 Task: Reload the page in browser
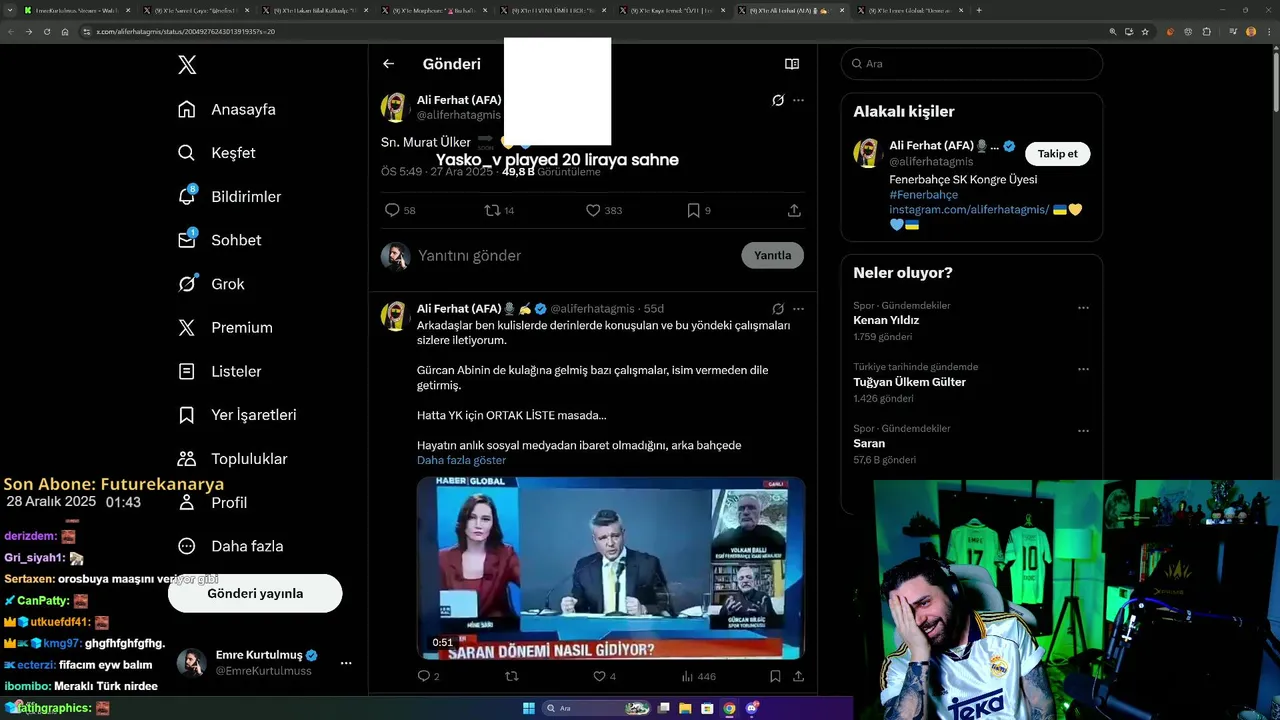[46, 32]
